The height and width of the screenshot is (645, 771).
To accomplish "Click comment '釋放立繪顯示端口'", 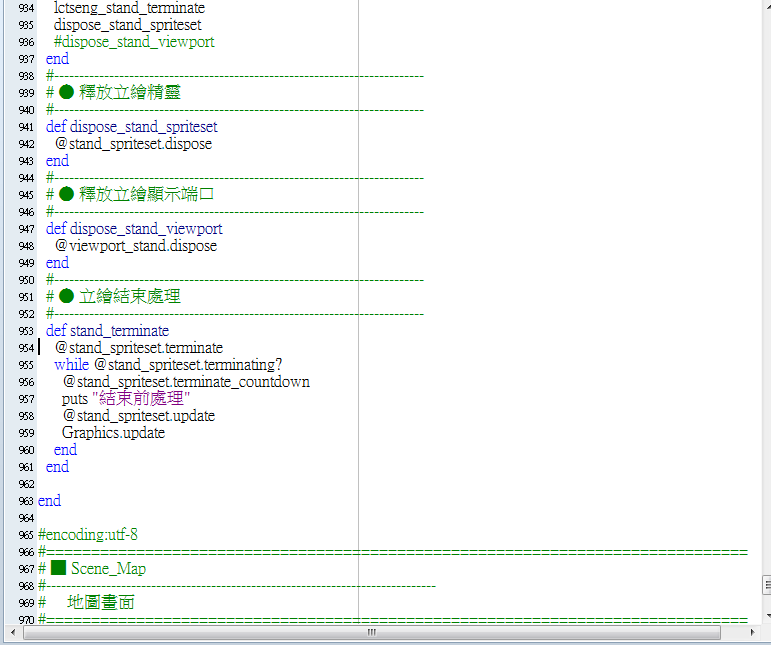I will pos(146,195).
